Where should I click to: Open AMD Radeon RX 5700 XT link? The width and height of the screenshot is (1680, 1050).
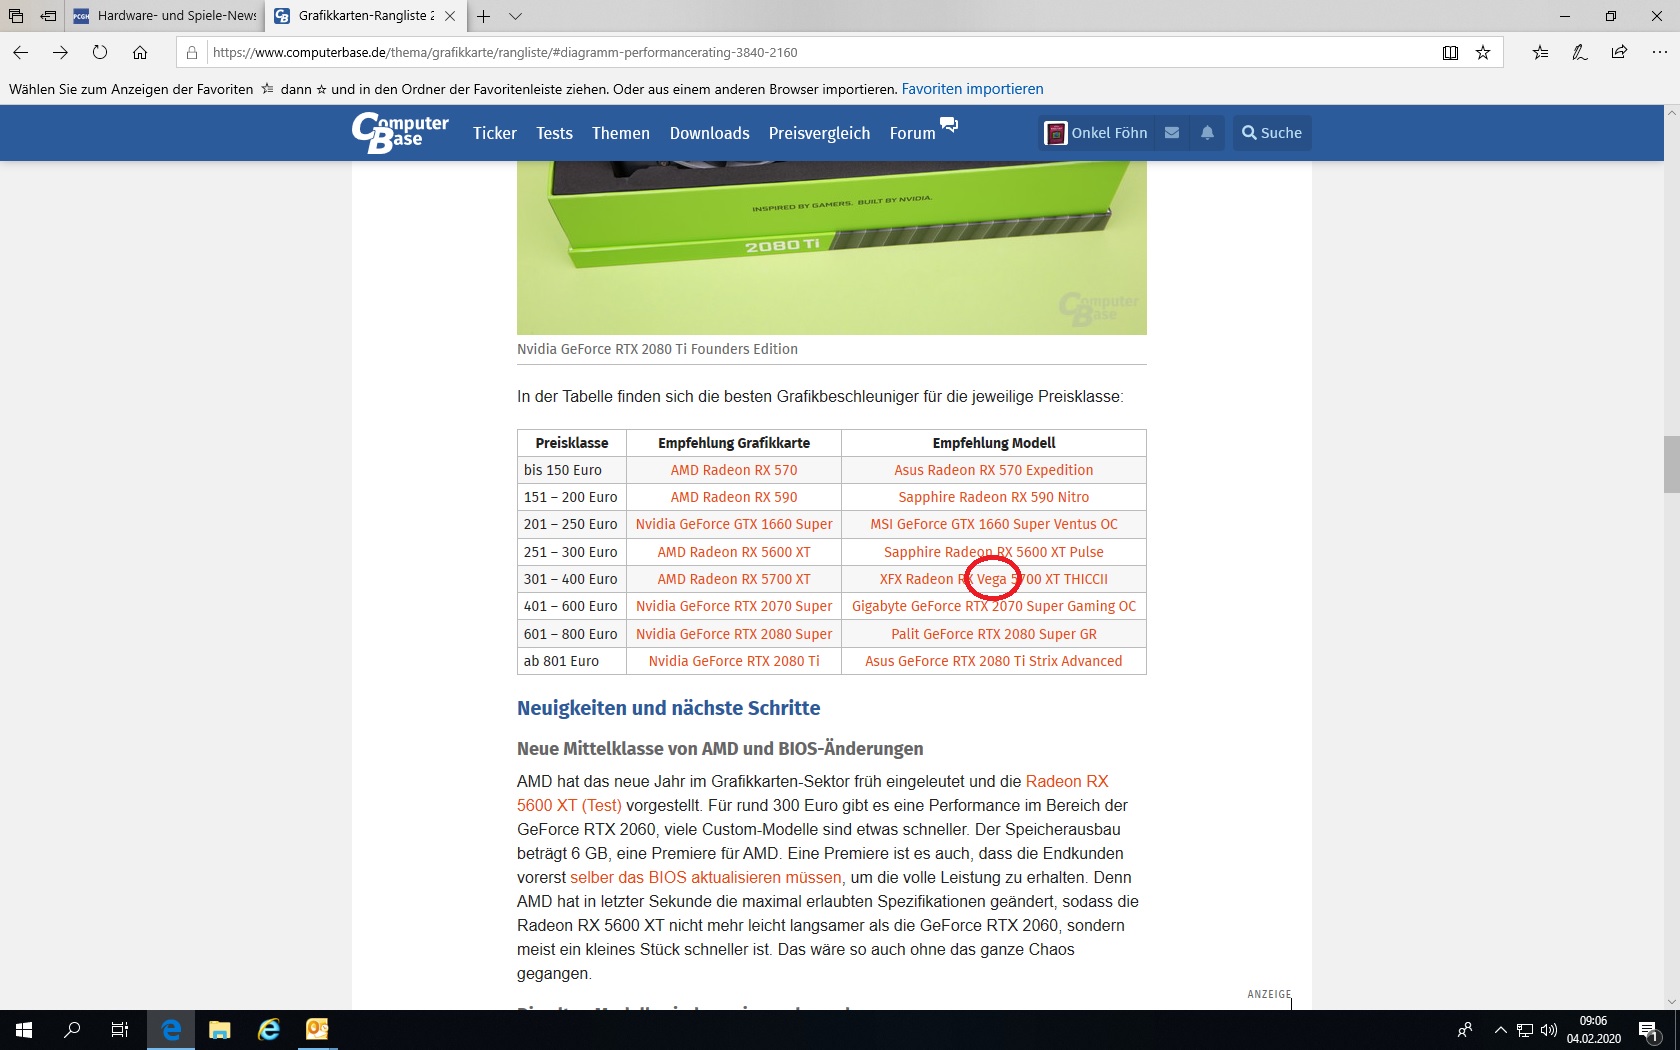(x=734, y=579)
